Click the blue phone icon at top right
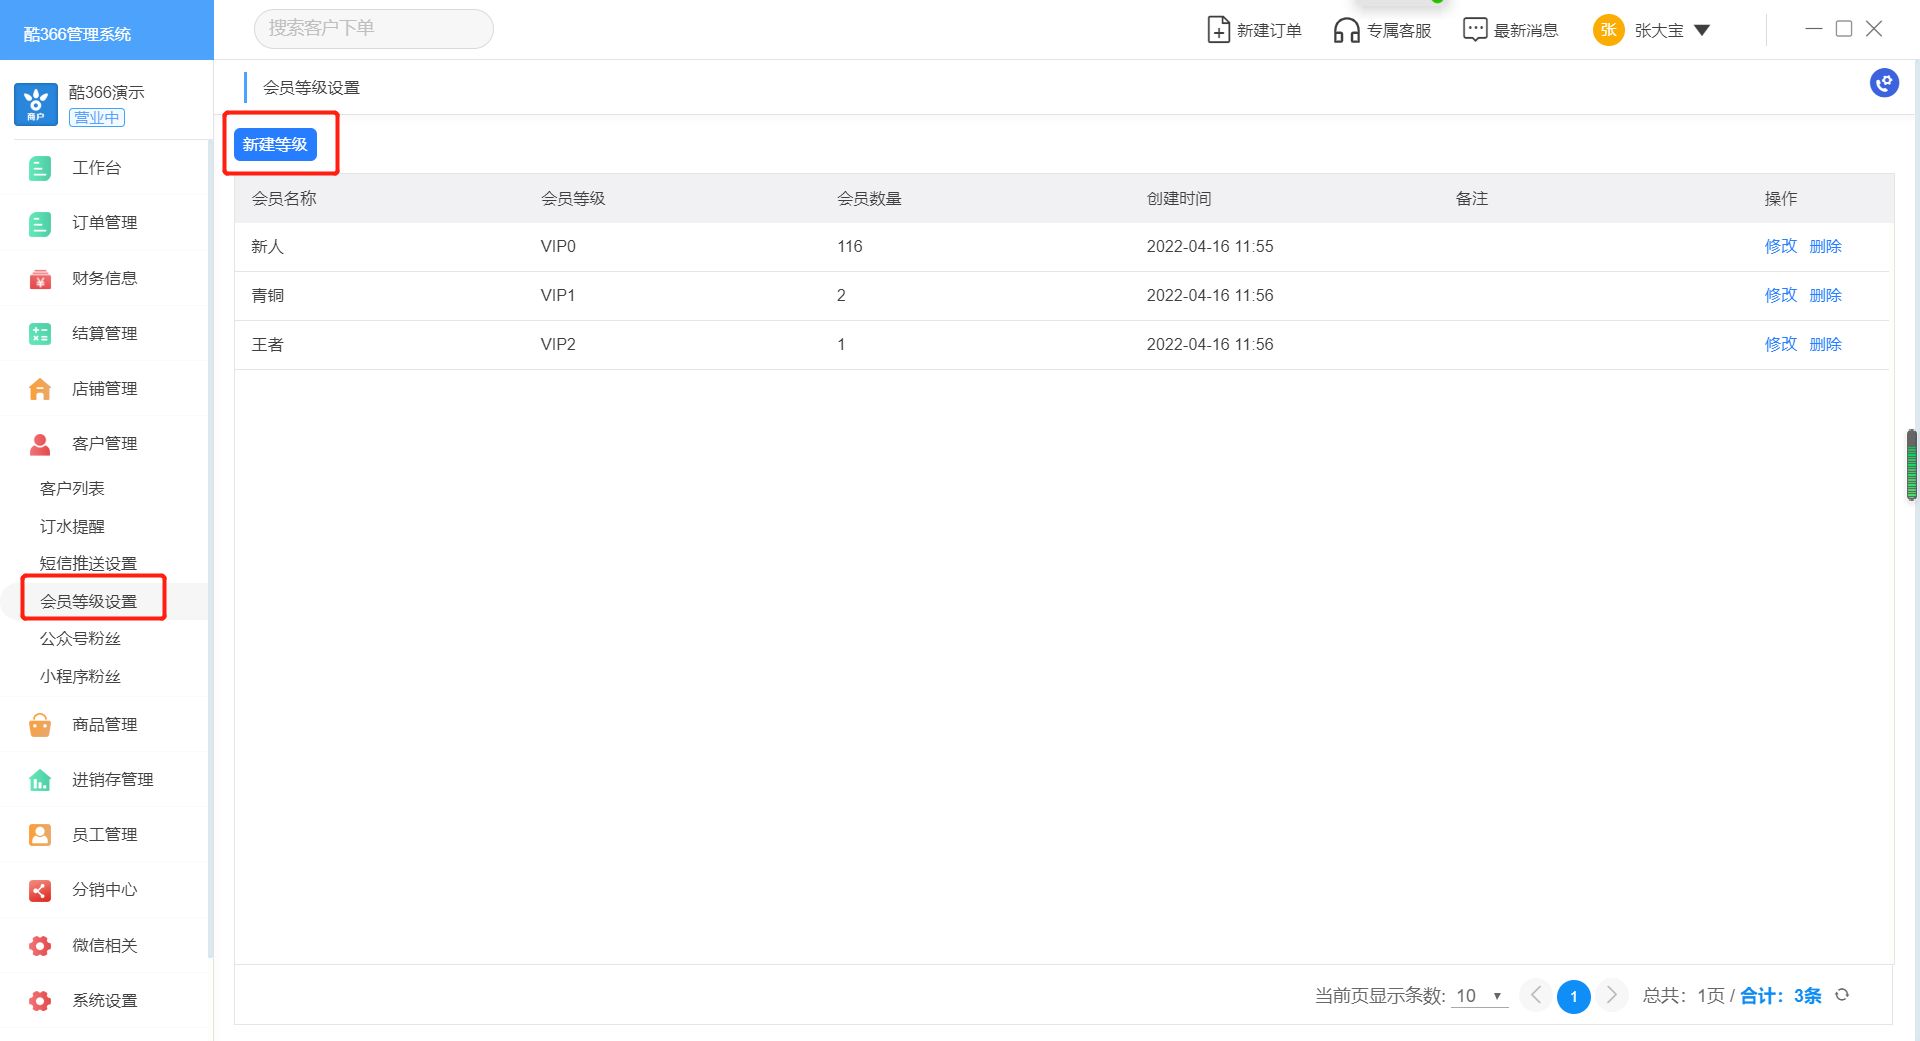Viewport: 1920px width, 1041px height. [x=1884, y=83]
